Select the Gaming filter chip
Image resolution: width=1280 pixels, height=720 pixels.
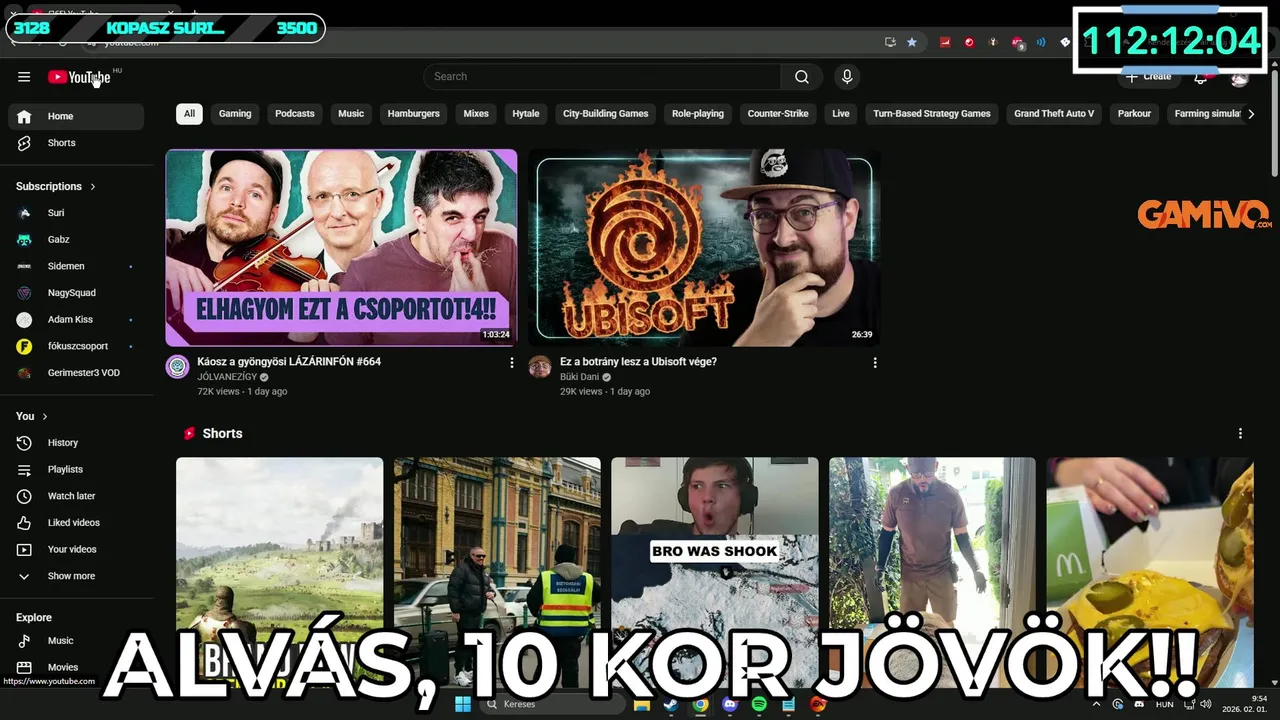click(x=235, y=114)
